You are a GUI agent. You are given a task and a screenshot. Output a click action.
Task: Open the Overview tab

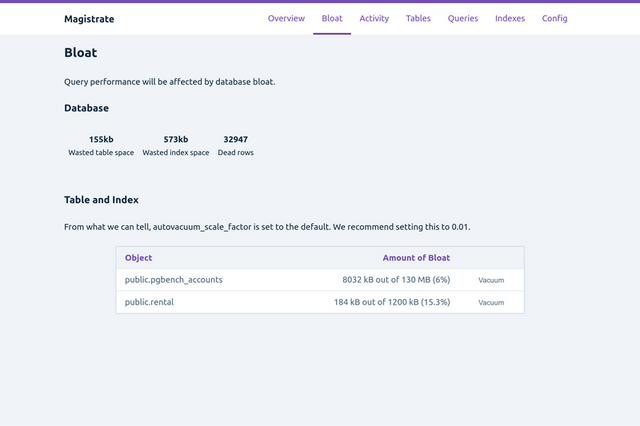pyautogui.click(x=286, y=18)
